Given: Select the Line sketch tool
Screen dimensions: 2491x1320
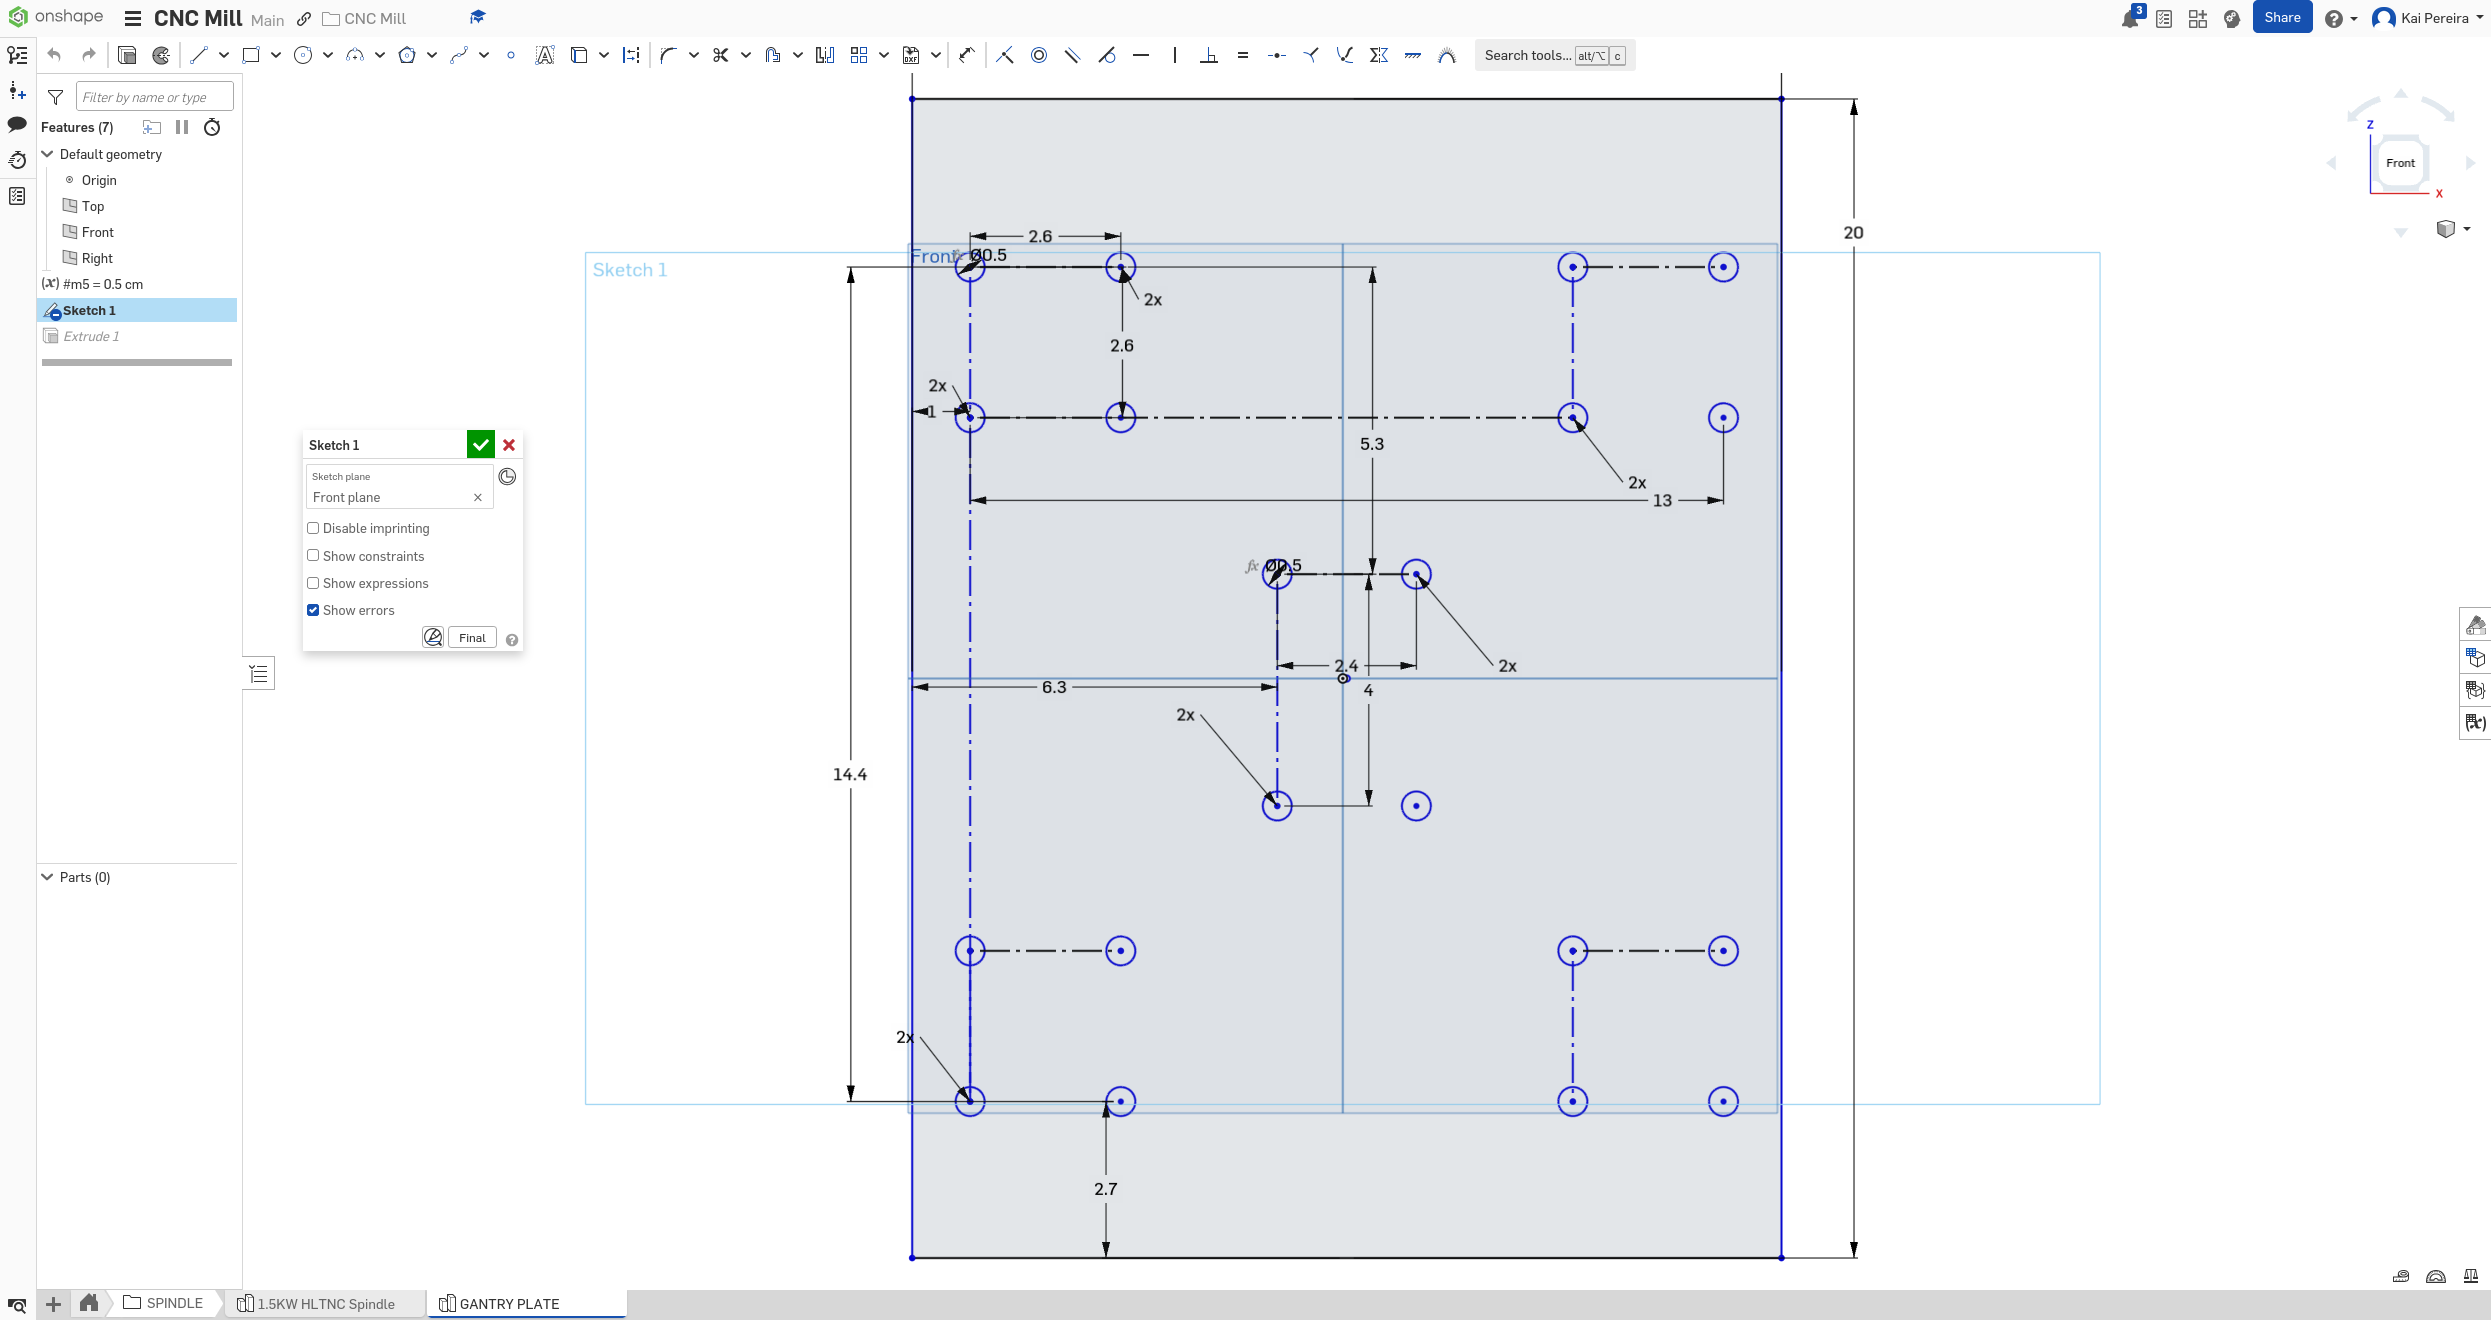Looking at the screenshot, I should click(x=198, y=55).
